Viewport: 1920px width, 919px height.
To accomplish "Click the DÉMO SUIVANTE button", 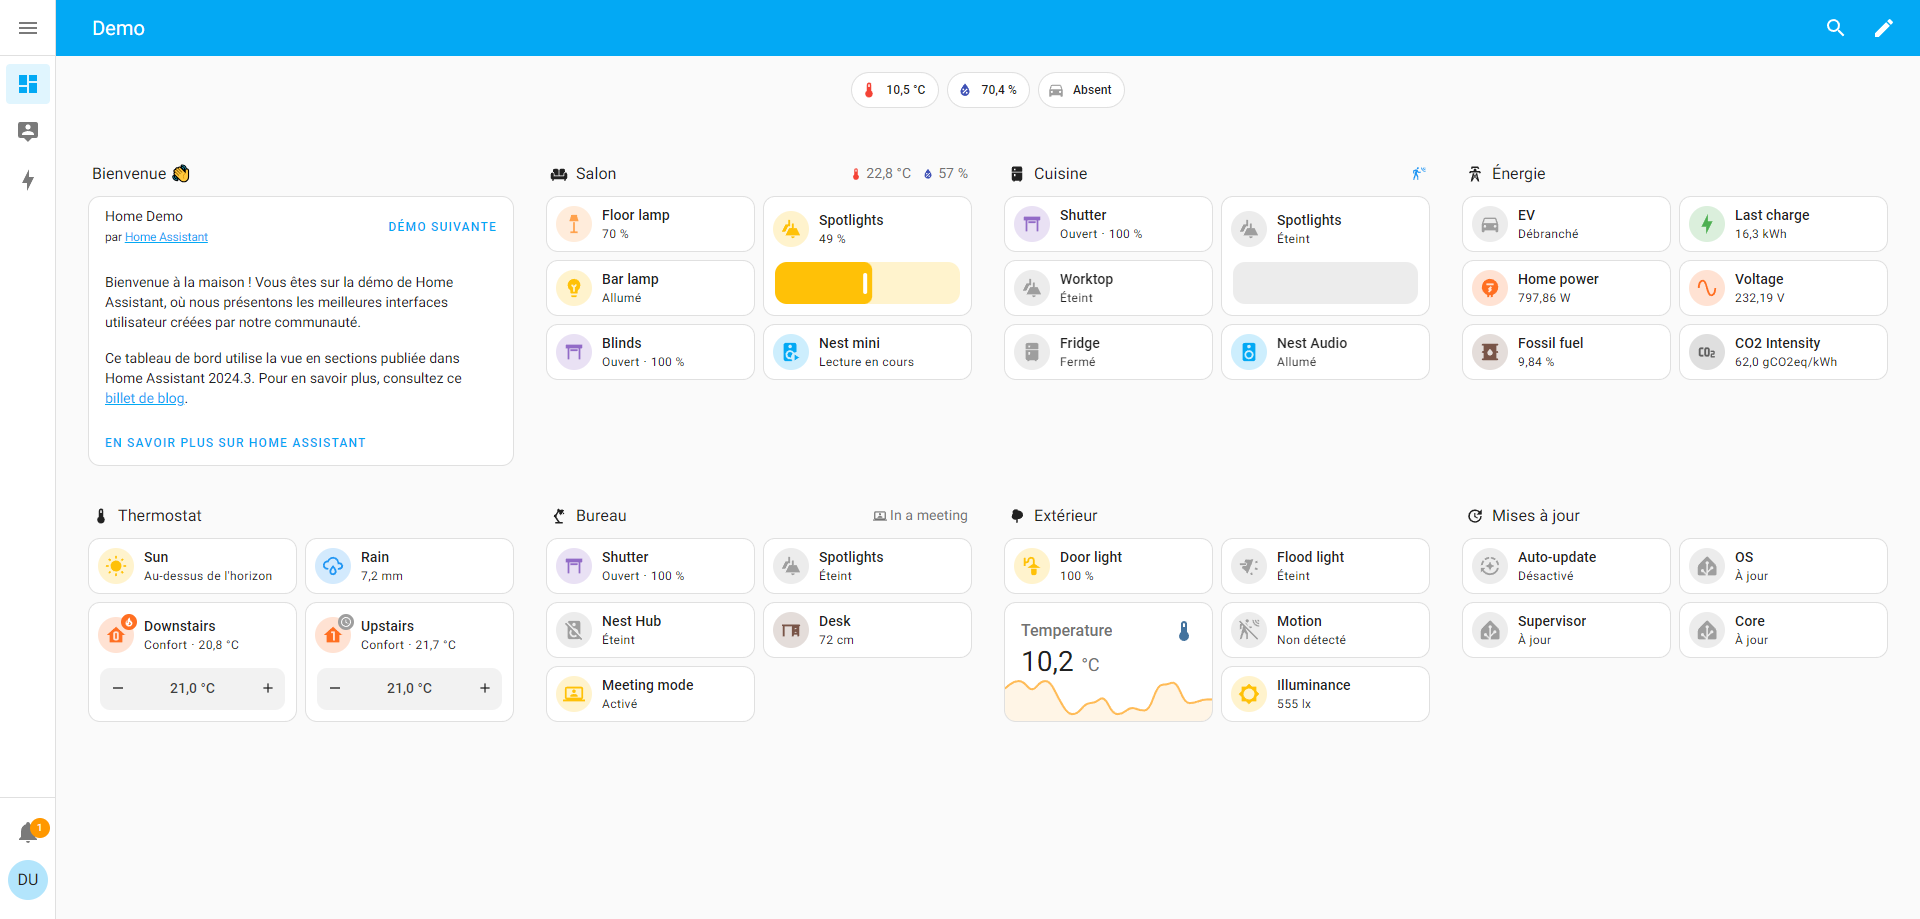I will (x=442, y=227).
